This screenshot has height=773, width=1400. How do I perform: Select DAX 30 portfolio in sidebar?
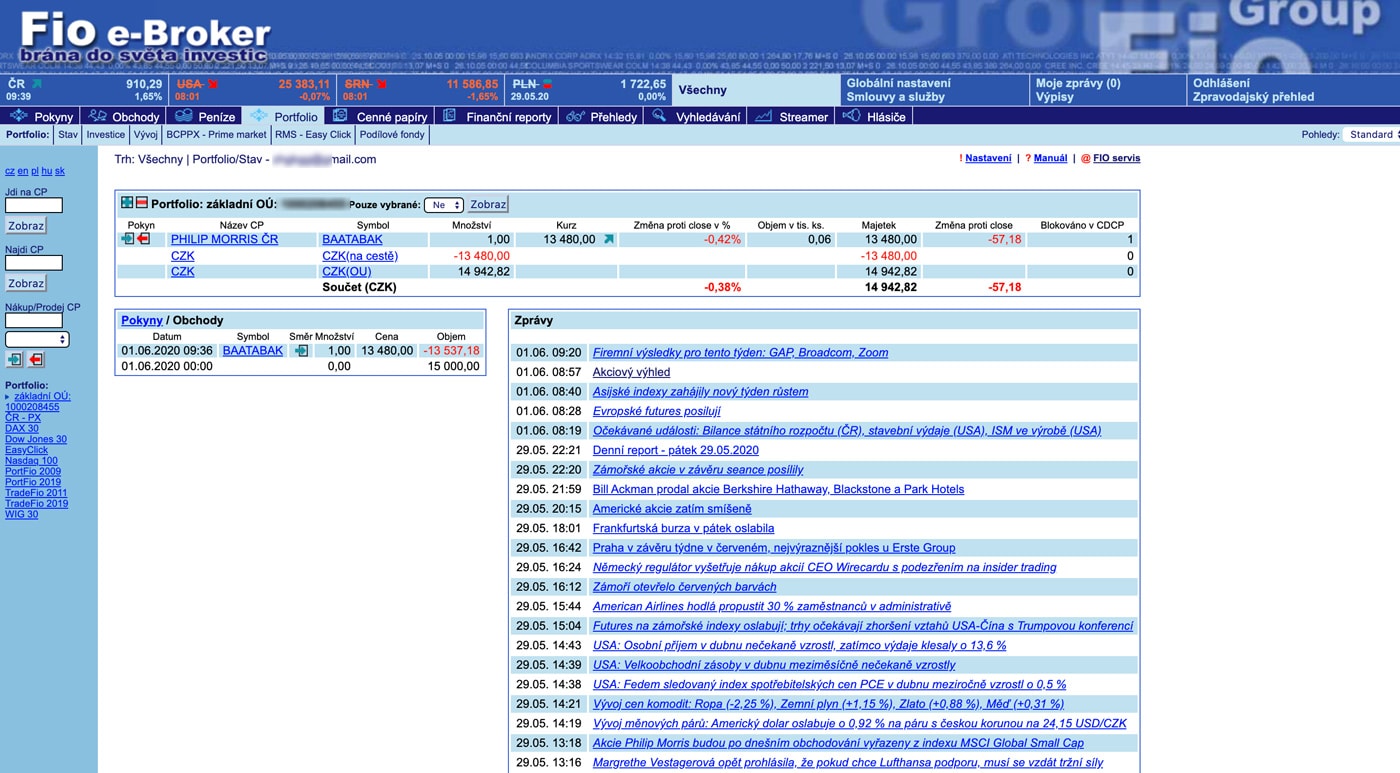[x=22, y=428]
